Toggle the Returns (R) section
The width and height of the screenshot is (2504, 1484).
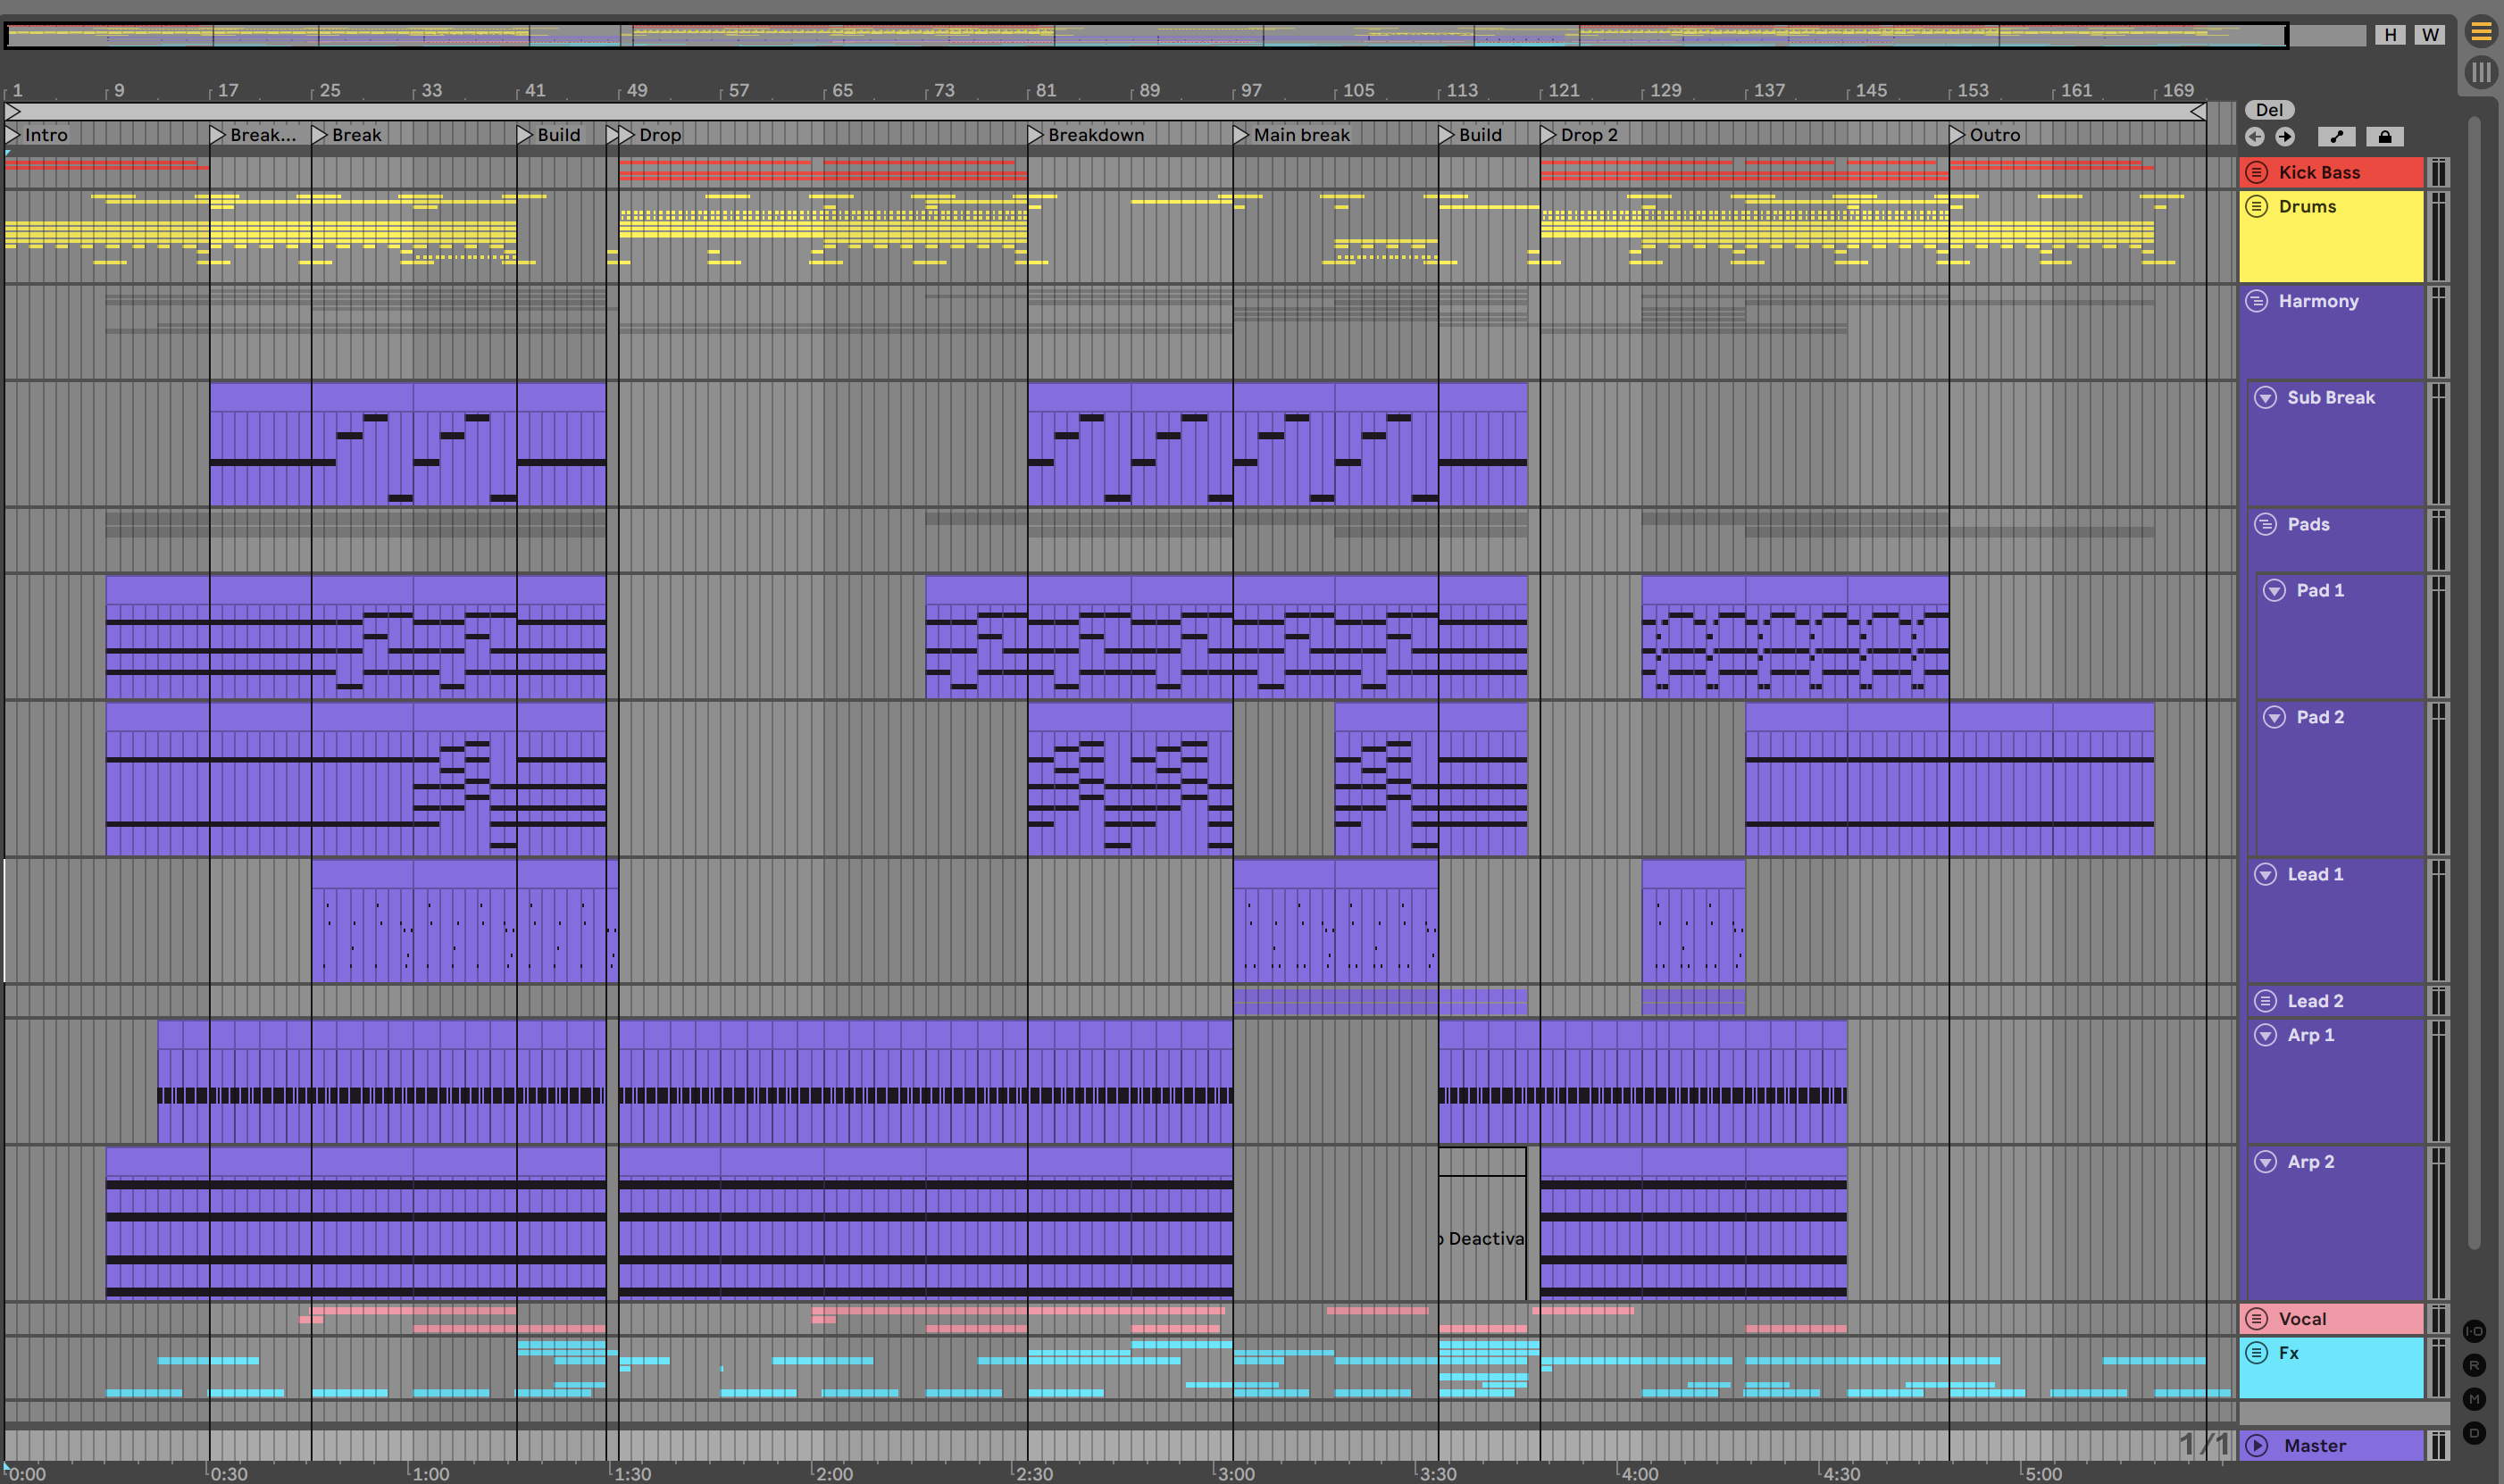pos(2474,1365)
